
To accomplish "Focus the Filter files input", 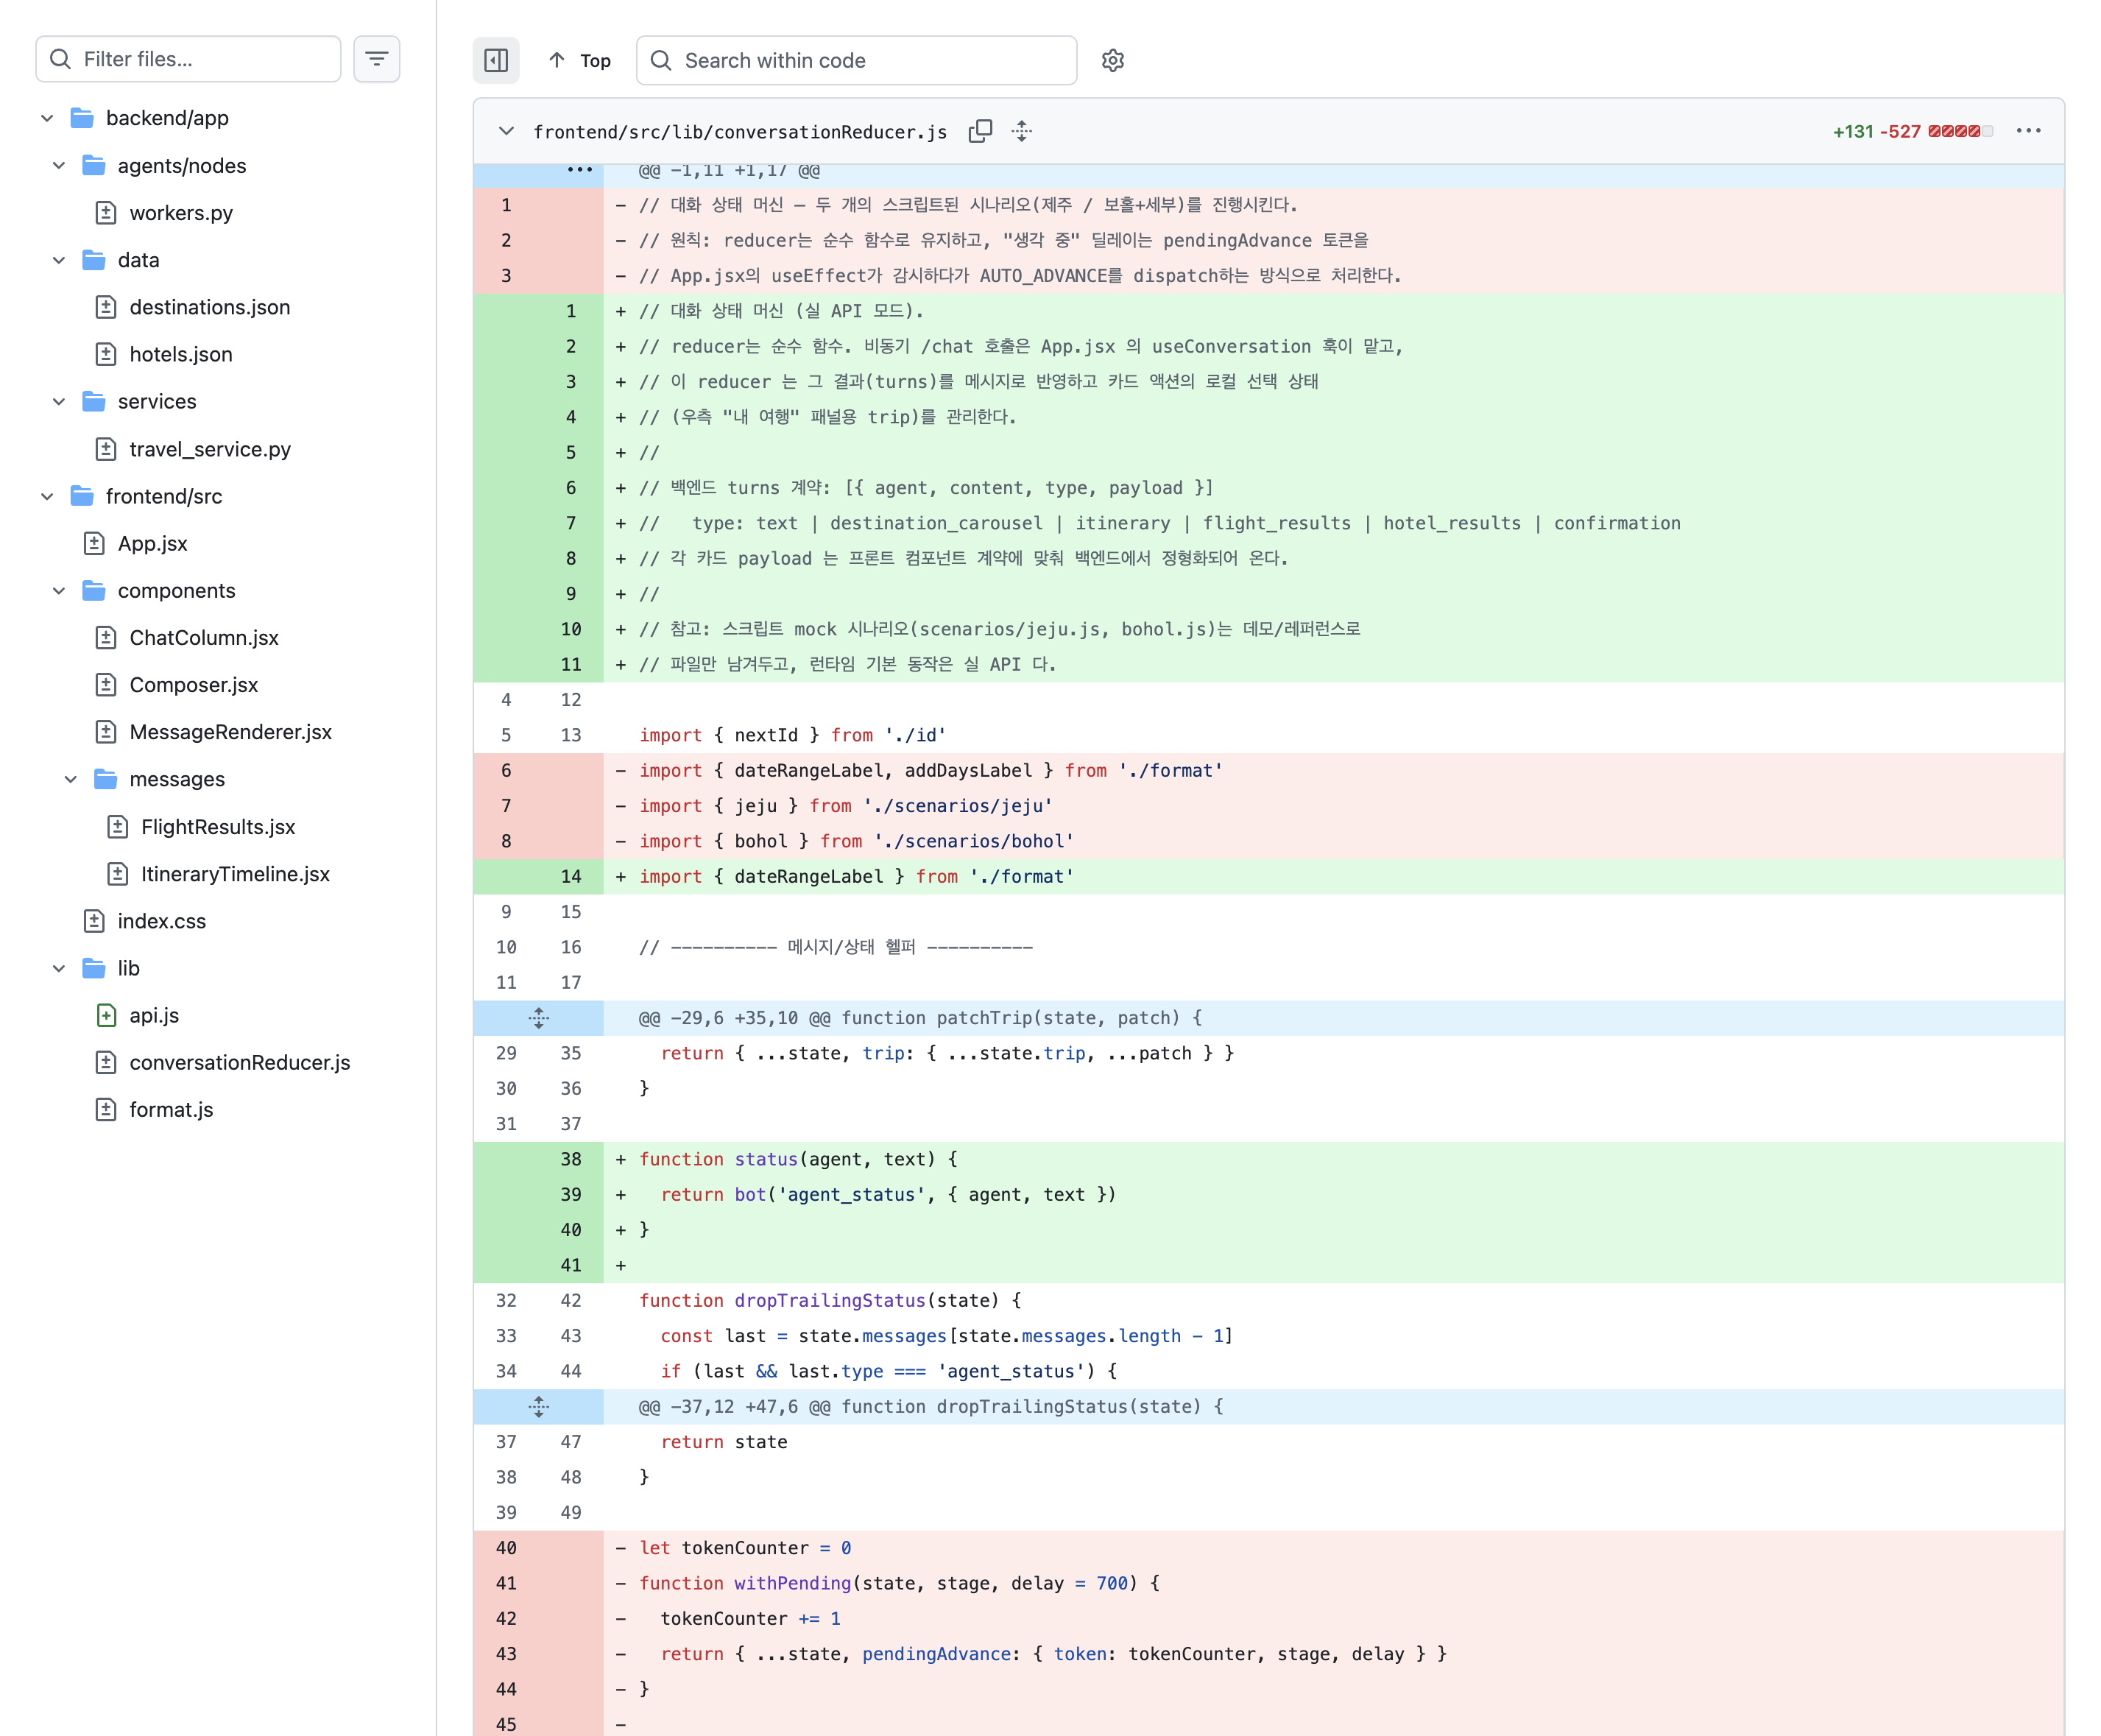I will coord(188,59).
